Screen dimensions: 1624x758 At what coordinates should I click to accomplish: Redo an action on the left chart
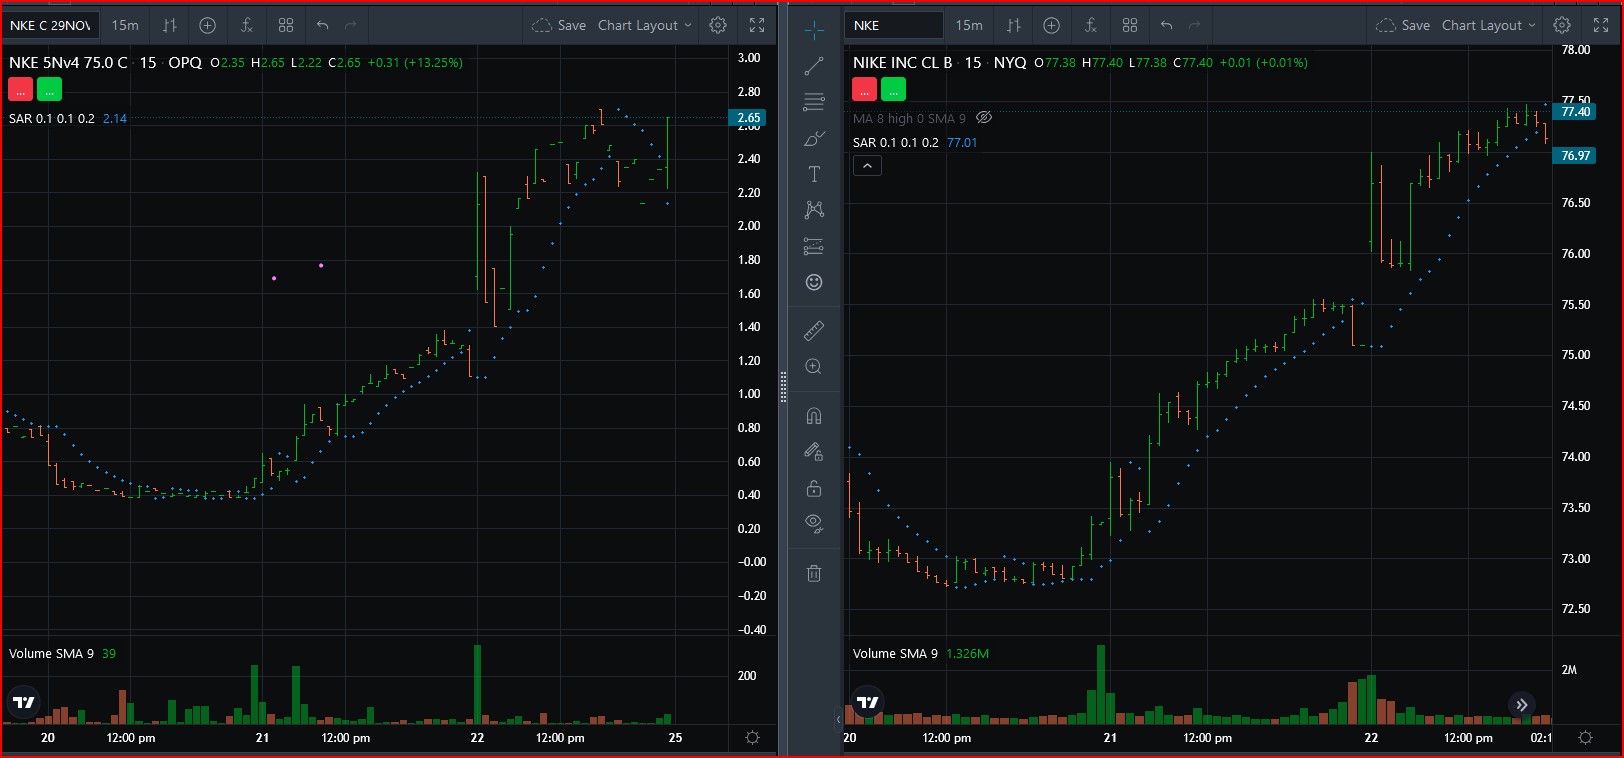(350, 25)
